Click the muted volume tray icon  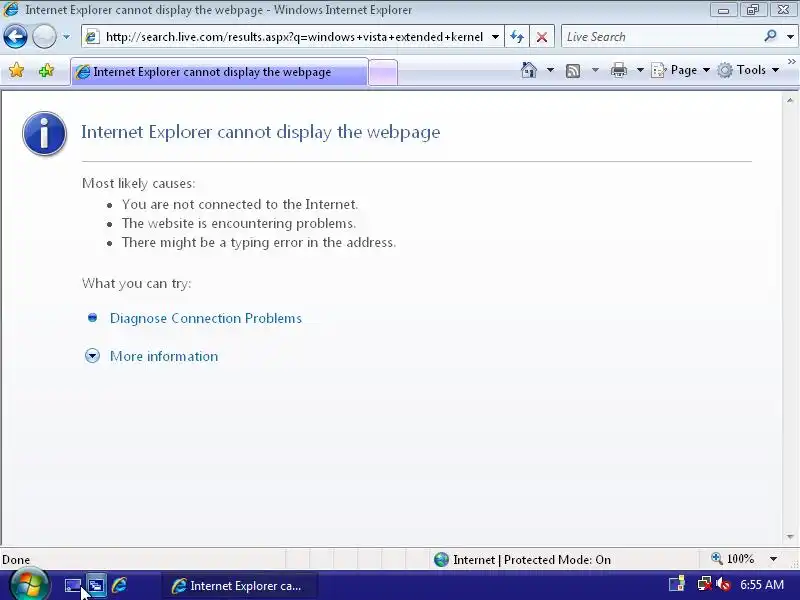(722, 584)
